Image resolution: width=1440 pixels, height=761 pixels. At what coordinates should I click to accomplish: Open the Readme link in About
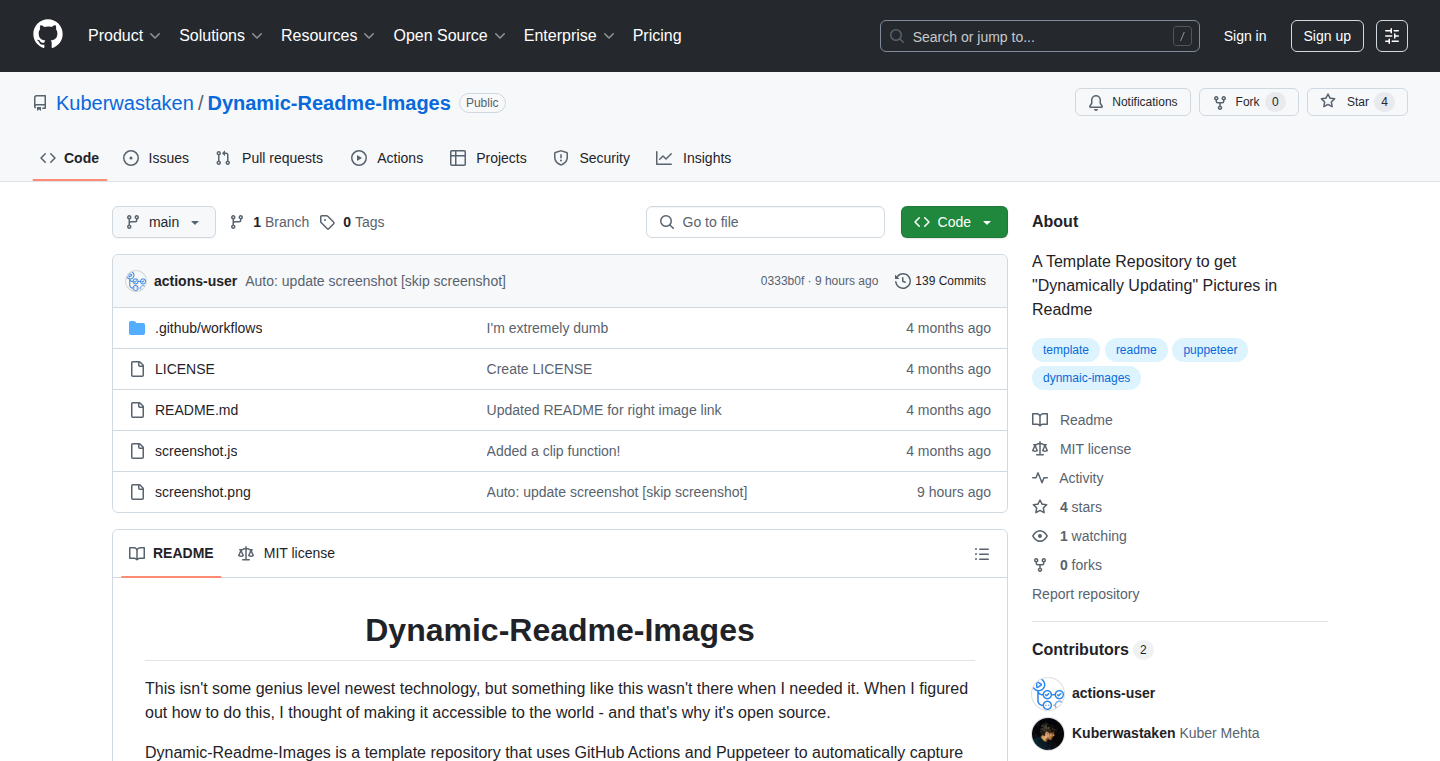point(1072,420)
